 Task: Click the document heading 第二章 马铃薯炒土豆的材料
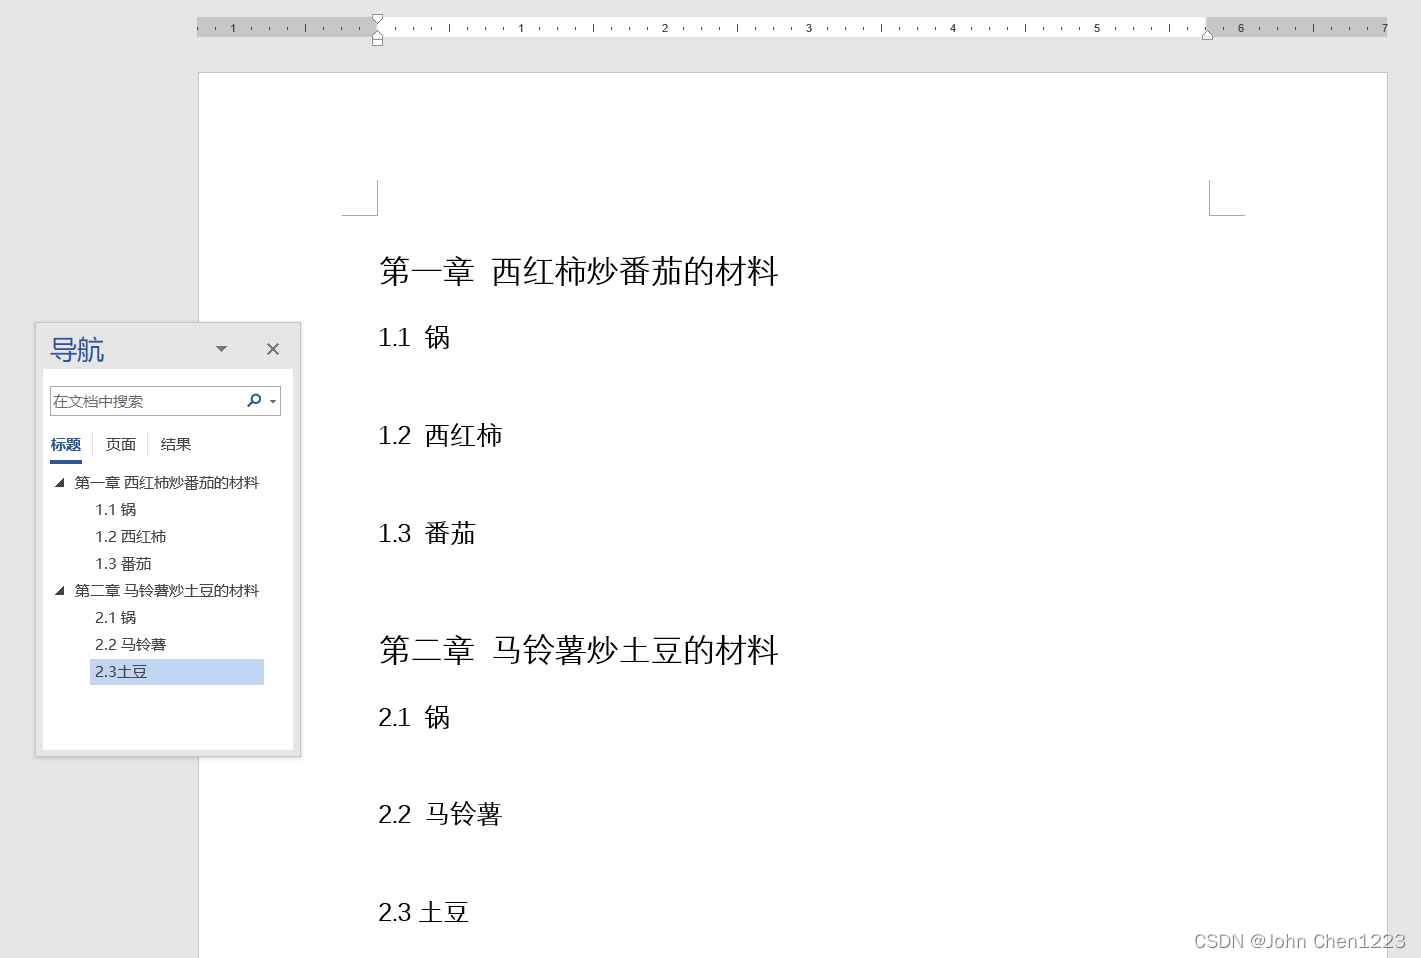579,651
